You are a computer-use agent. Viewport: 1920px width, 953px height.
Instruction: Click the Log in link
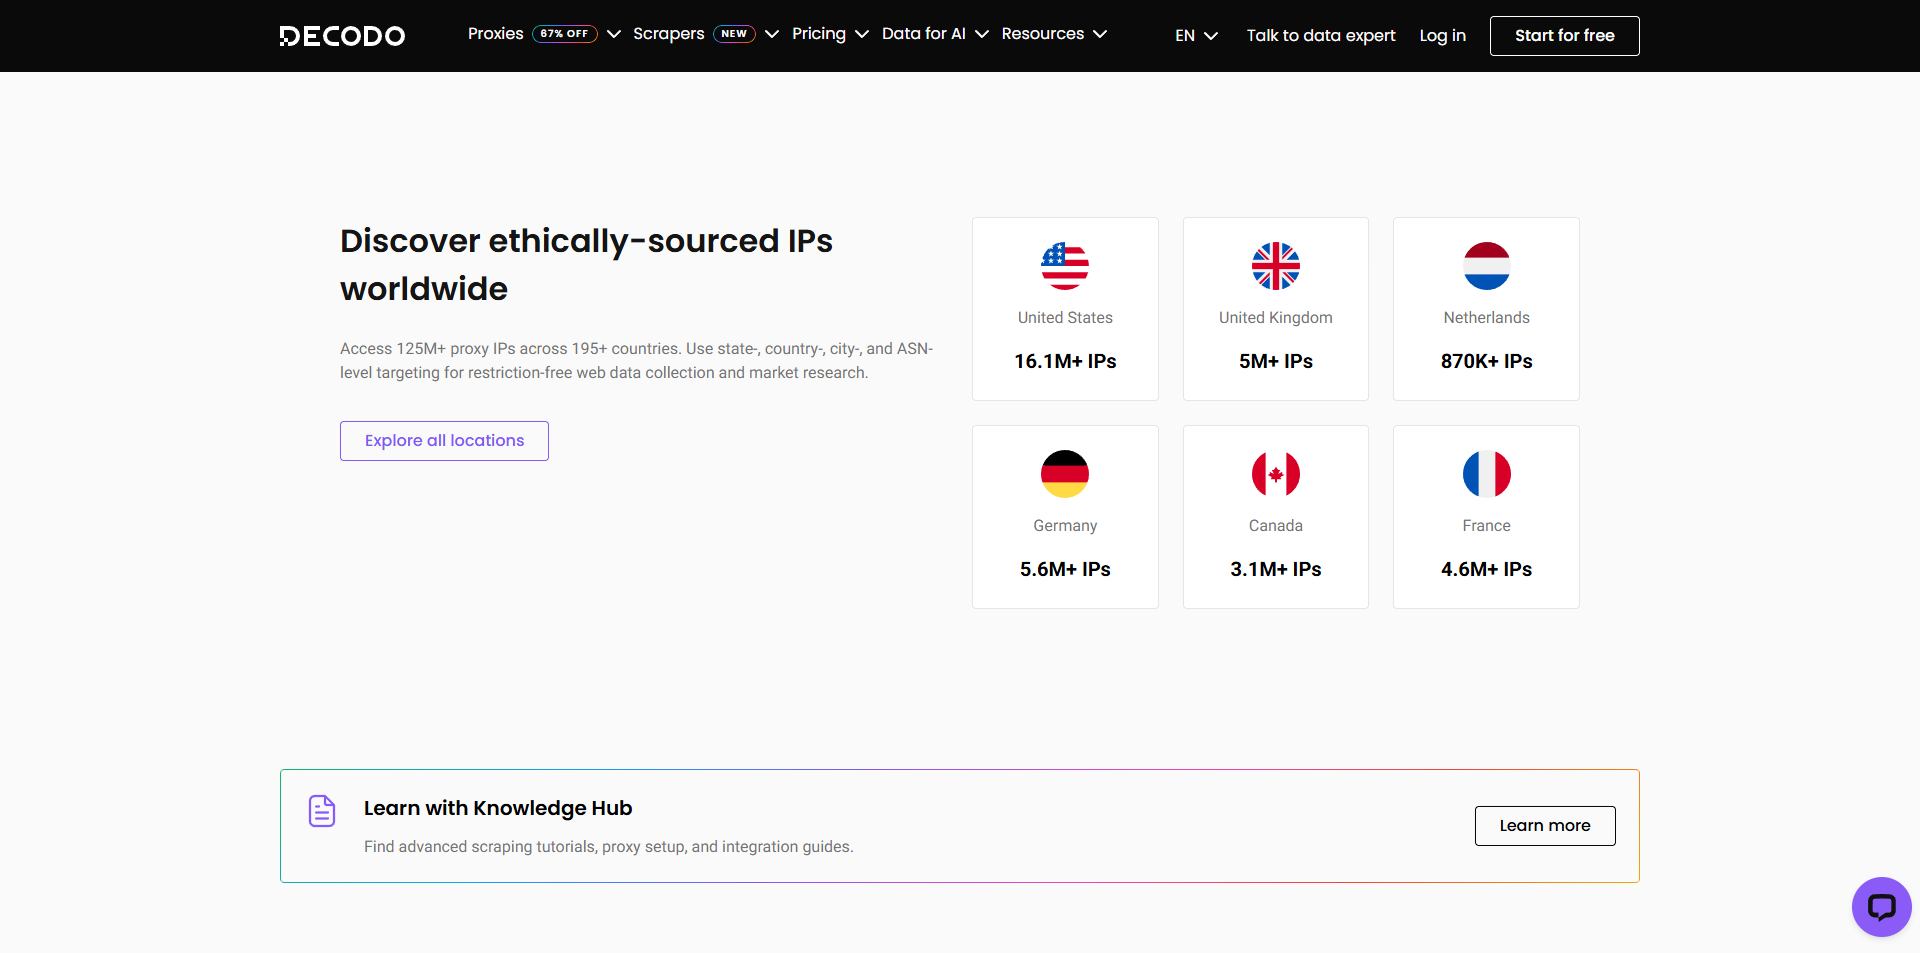[x=1442, y=35]
